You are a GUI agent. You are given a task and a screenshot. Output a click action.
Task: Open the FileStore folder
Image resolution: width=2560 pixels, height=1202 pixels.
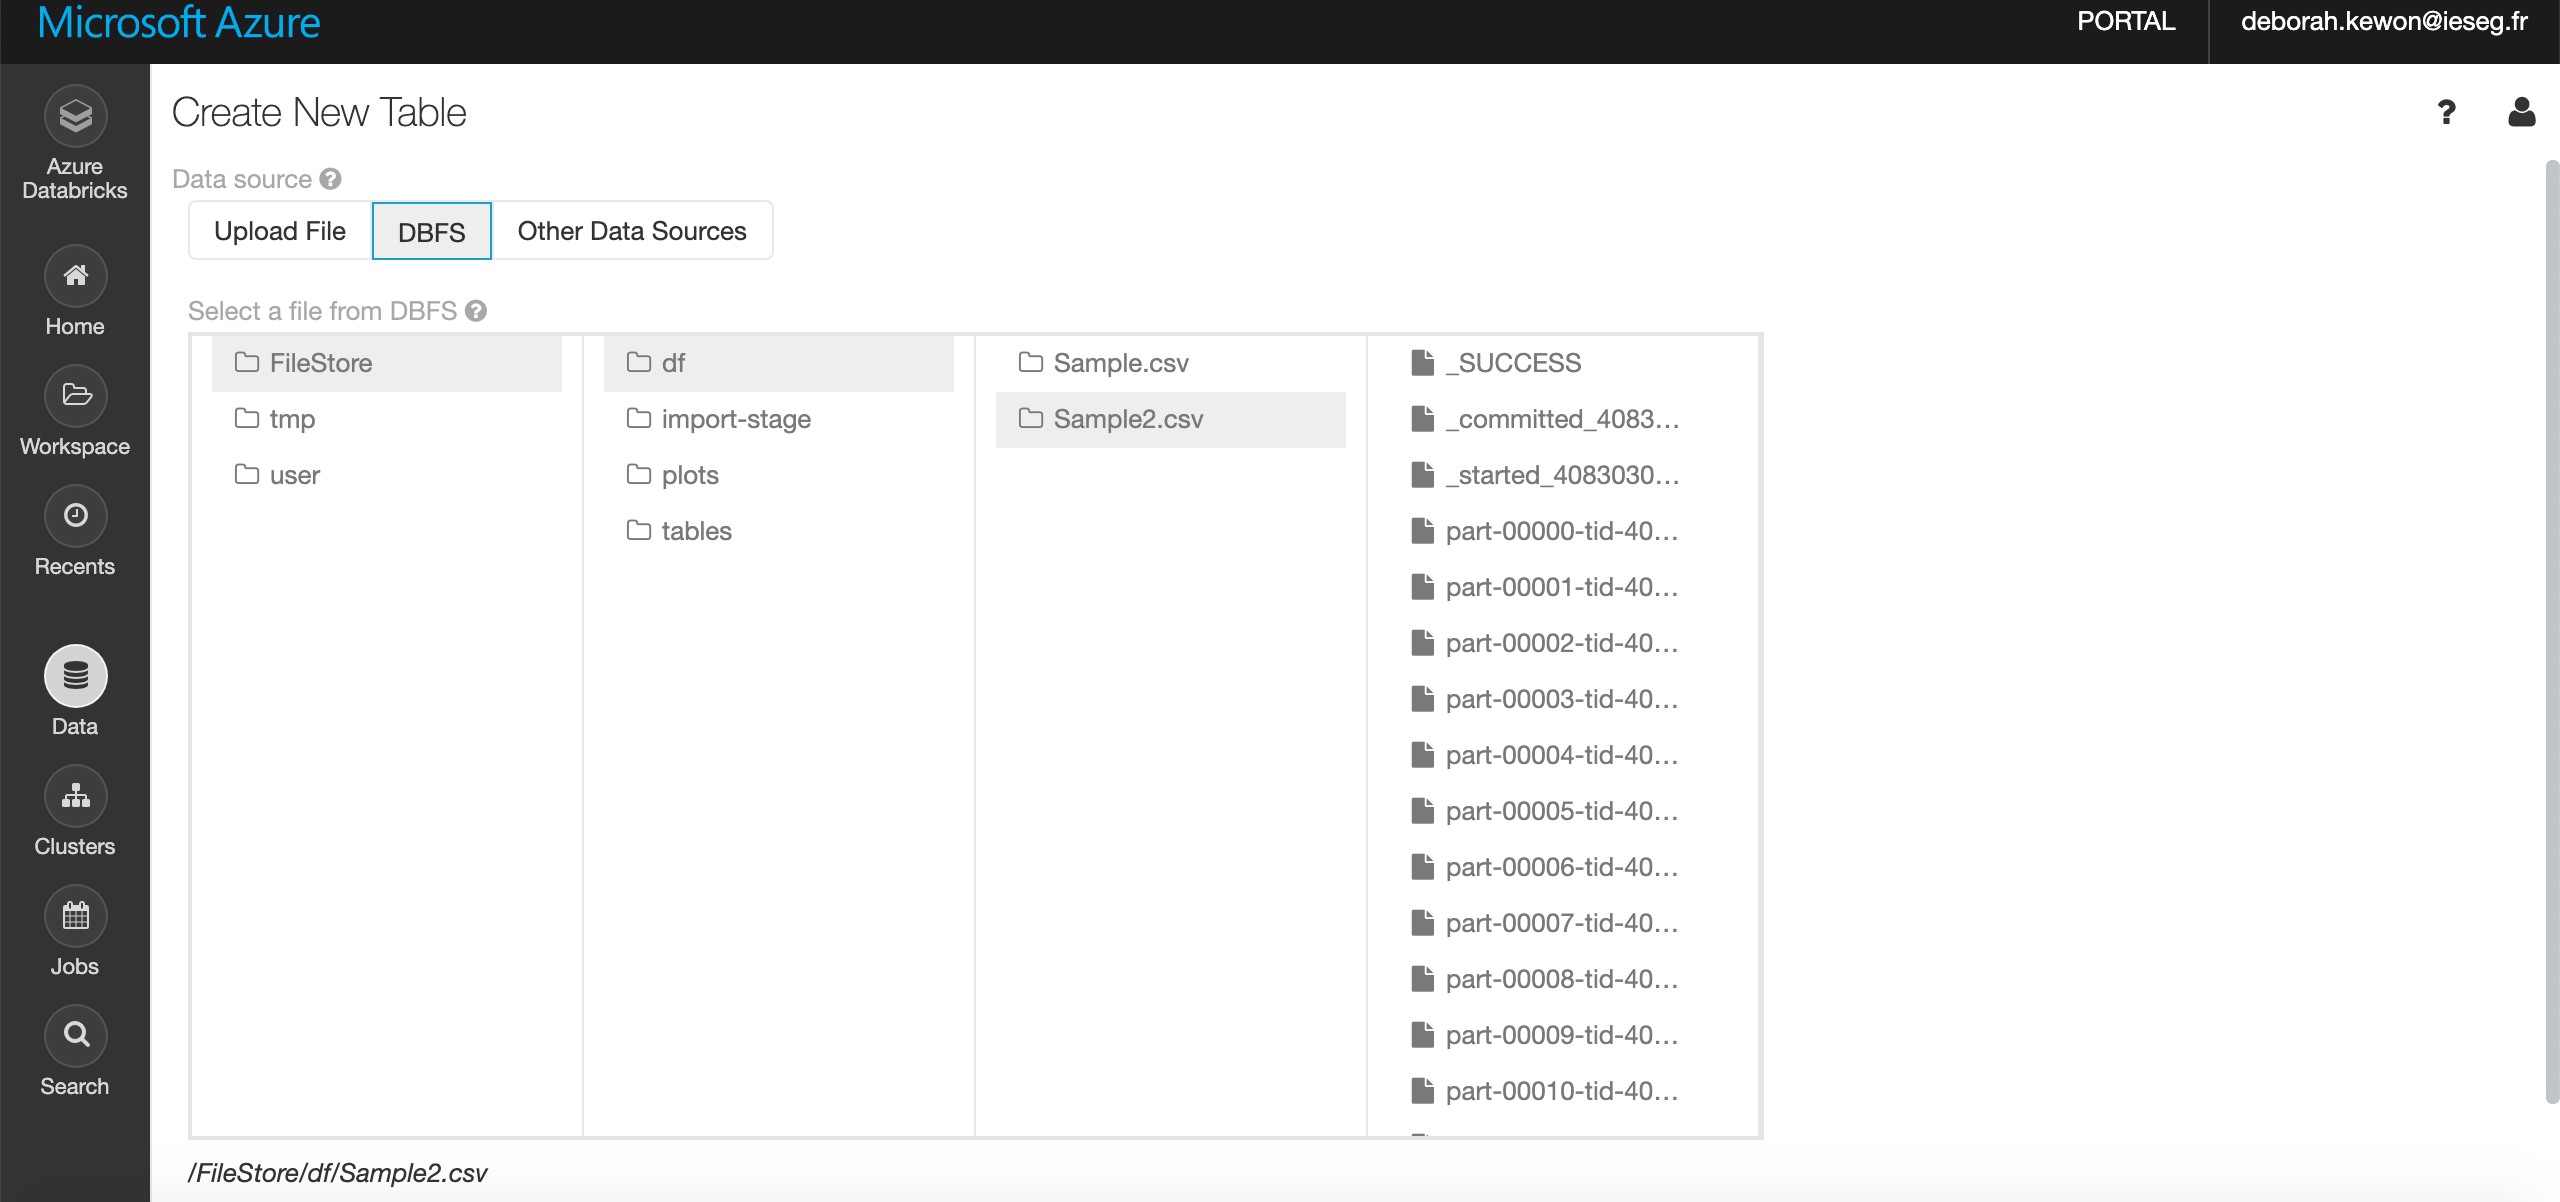(x=320, y=362)
